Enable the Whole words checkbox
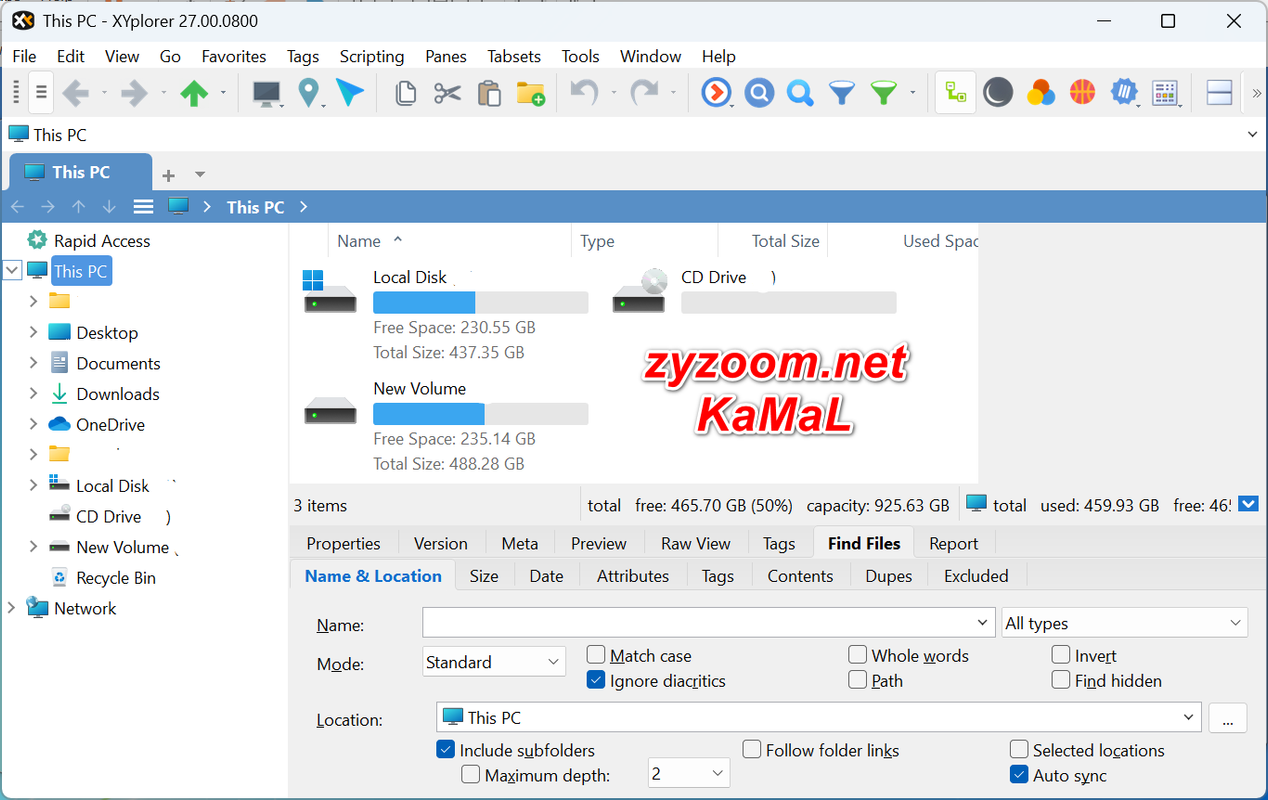This screenshot has width=1268, height=800. tap(857, 655)
